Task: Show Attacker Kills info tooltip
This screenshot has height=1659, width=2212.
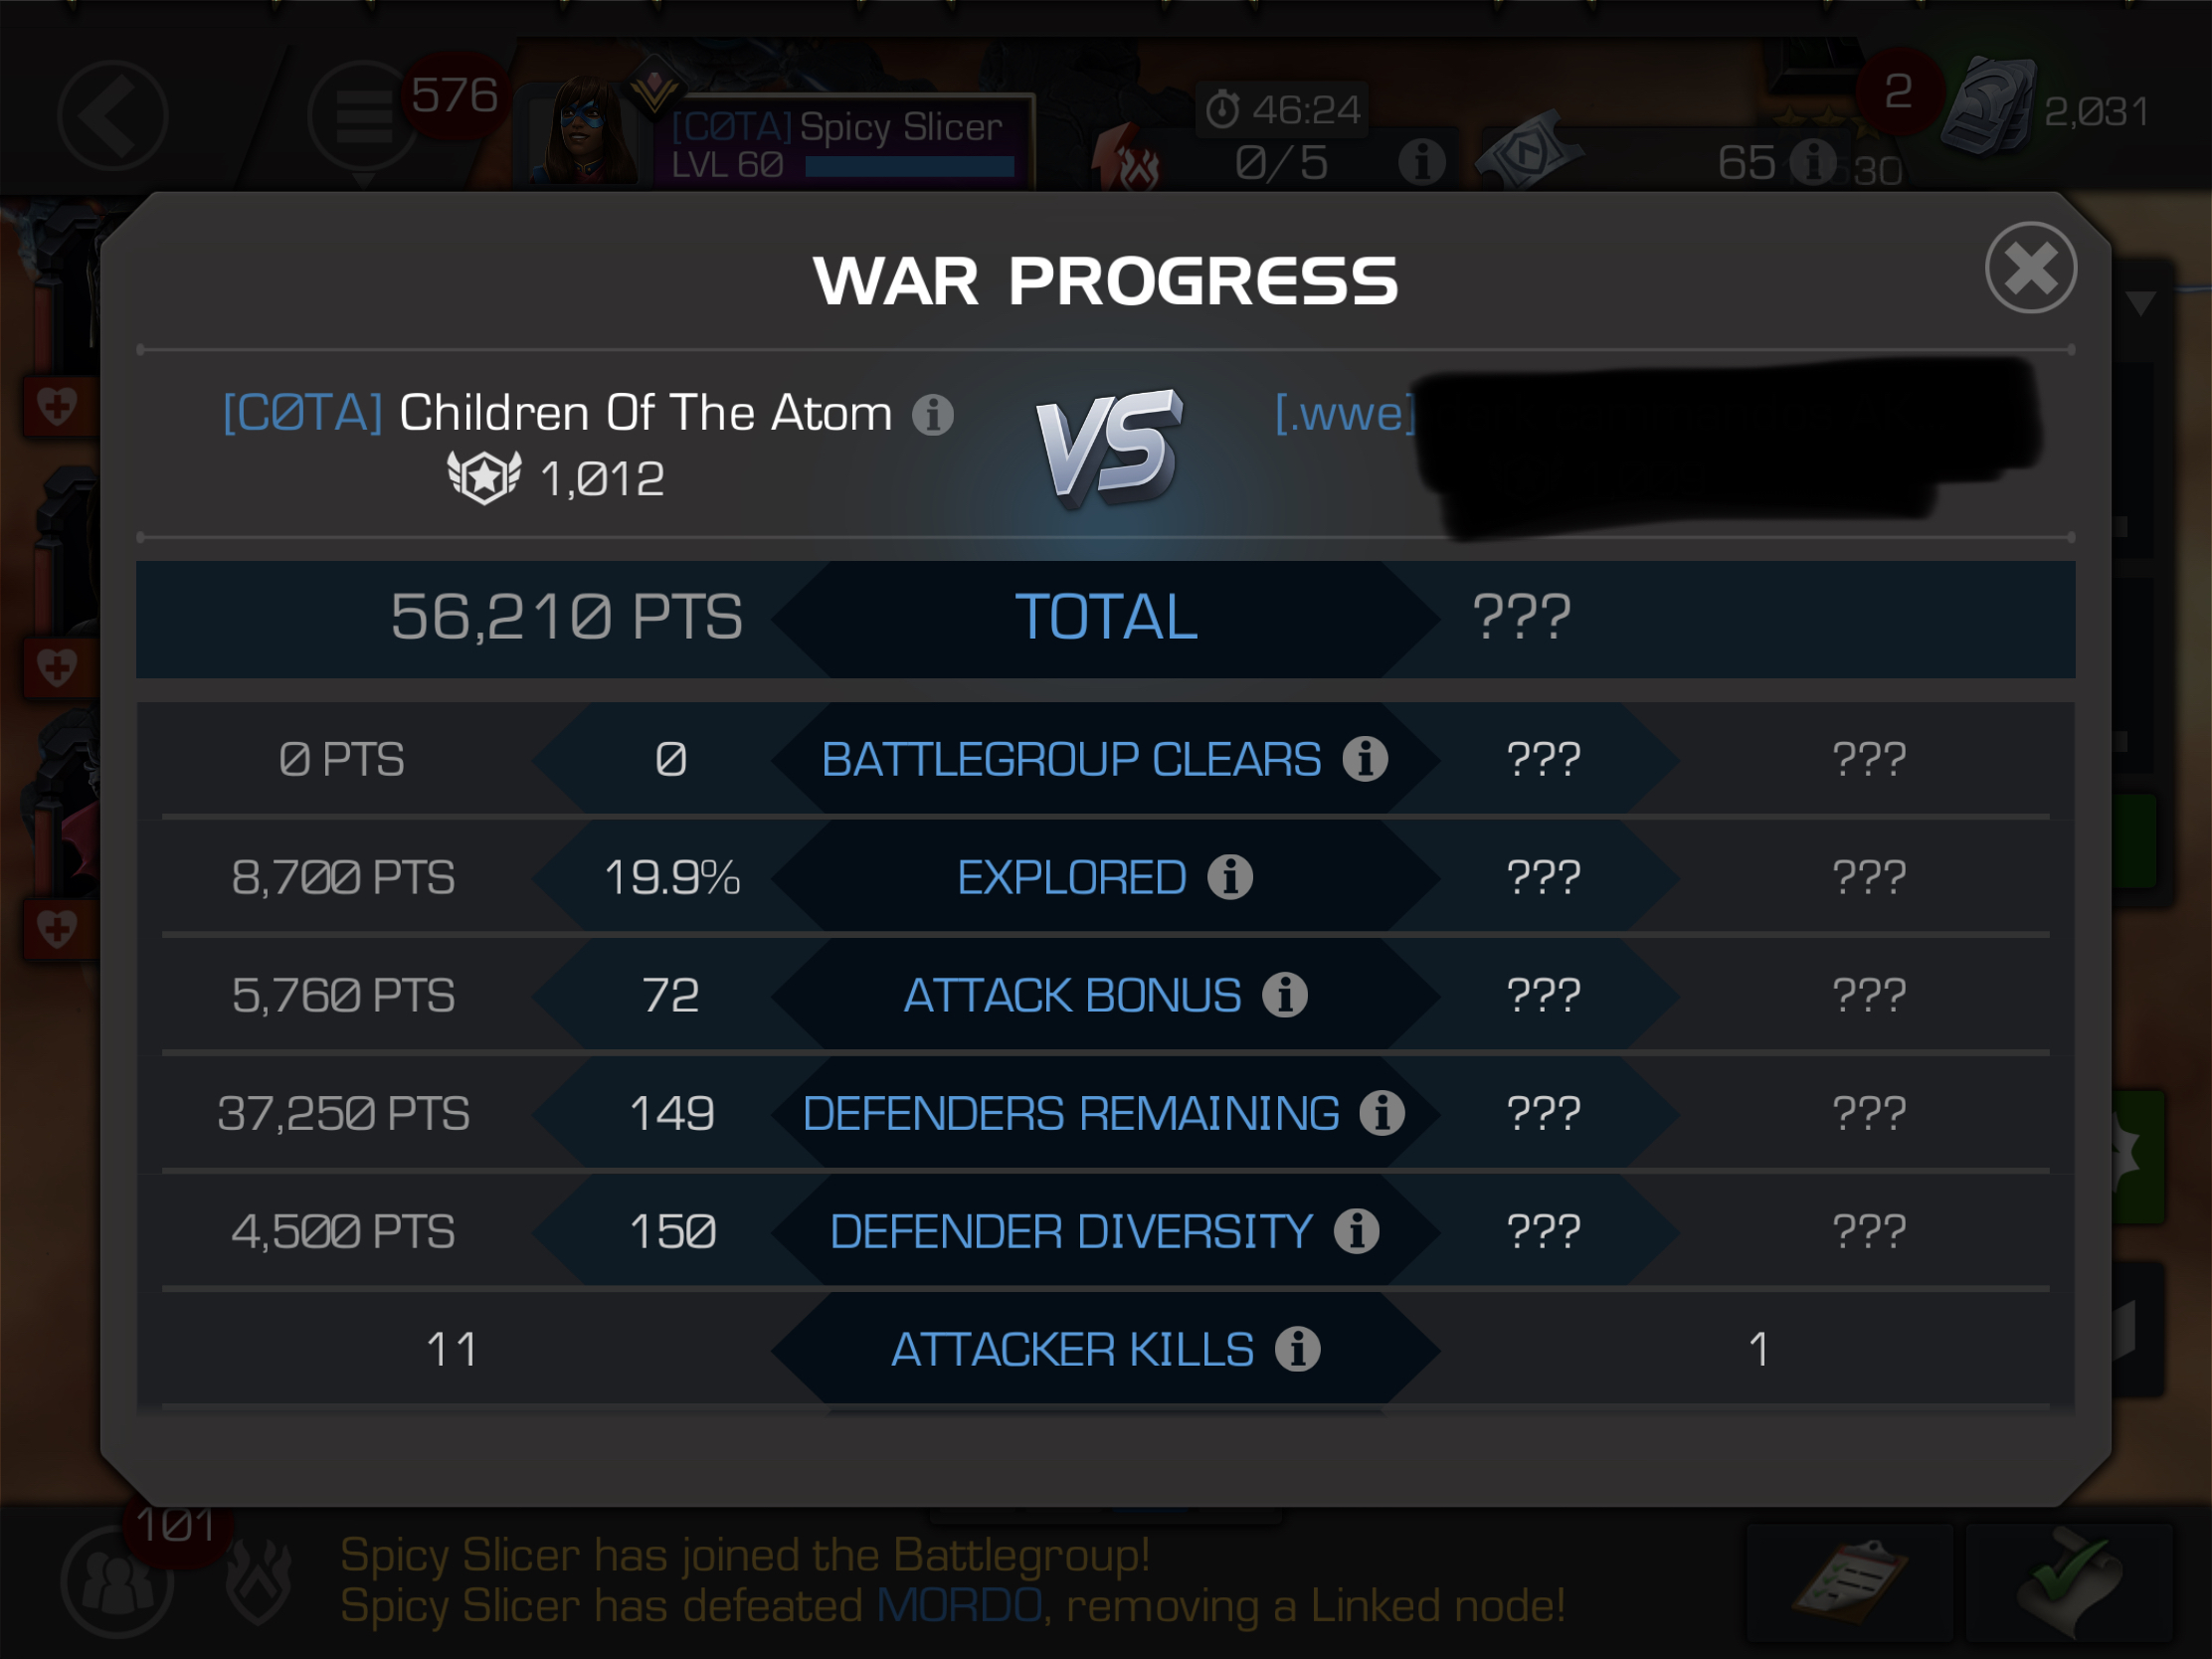Action: pyautogui.click(x=1298, y=1349)
